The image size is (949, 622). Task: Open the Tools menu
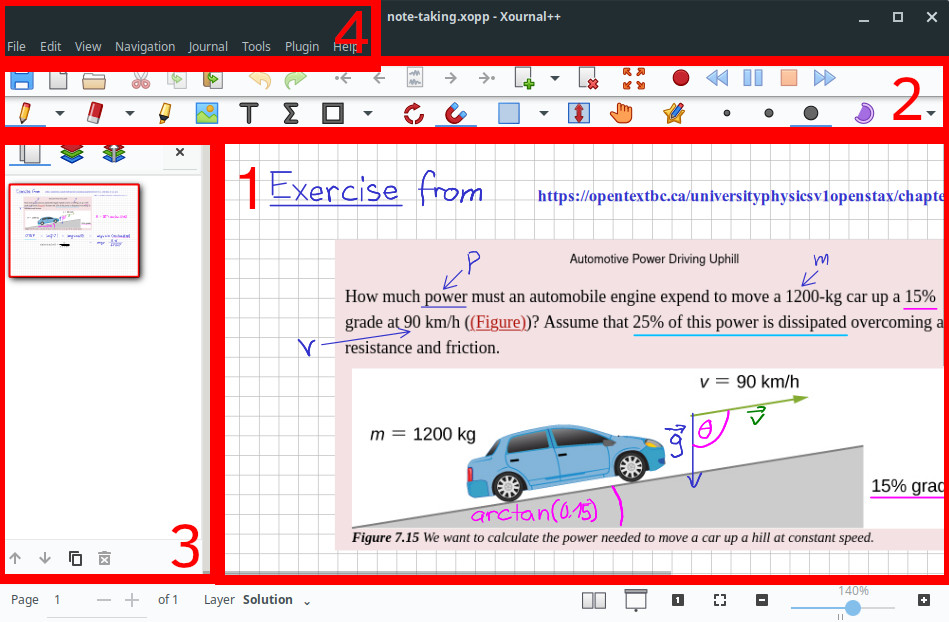pyautogui.click(x=256, y=47)
